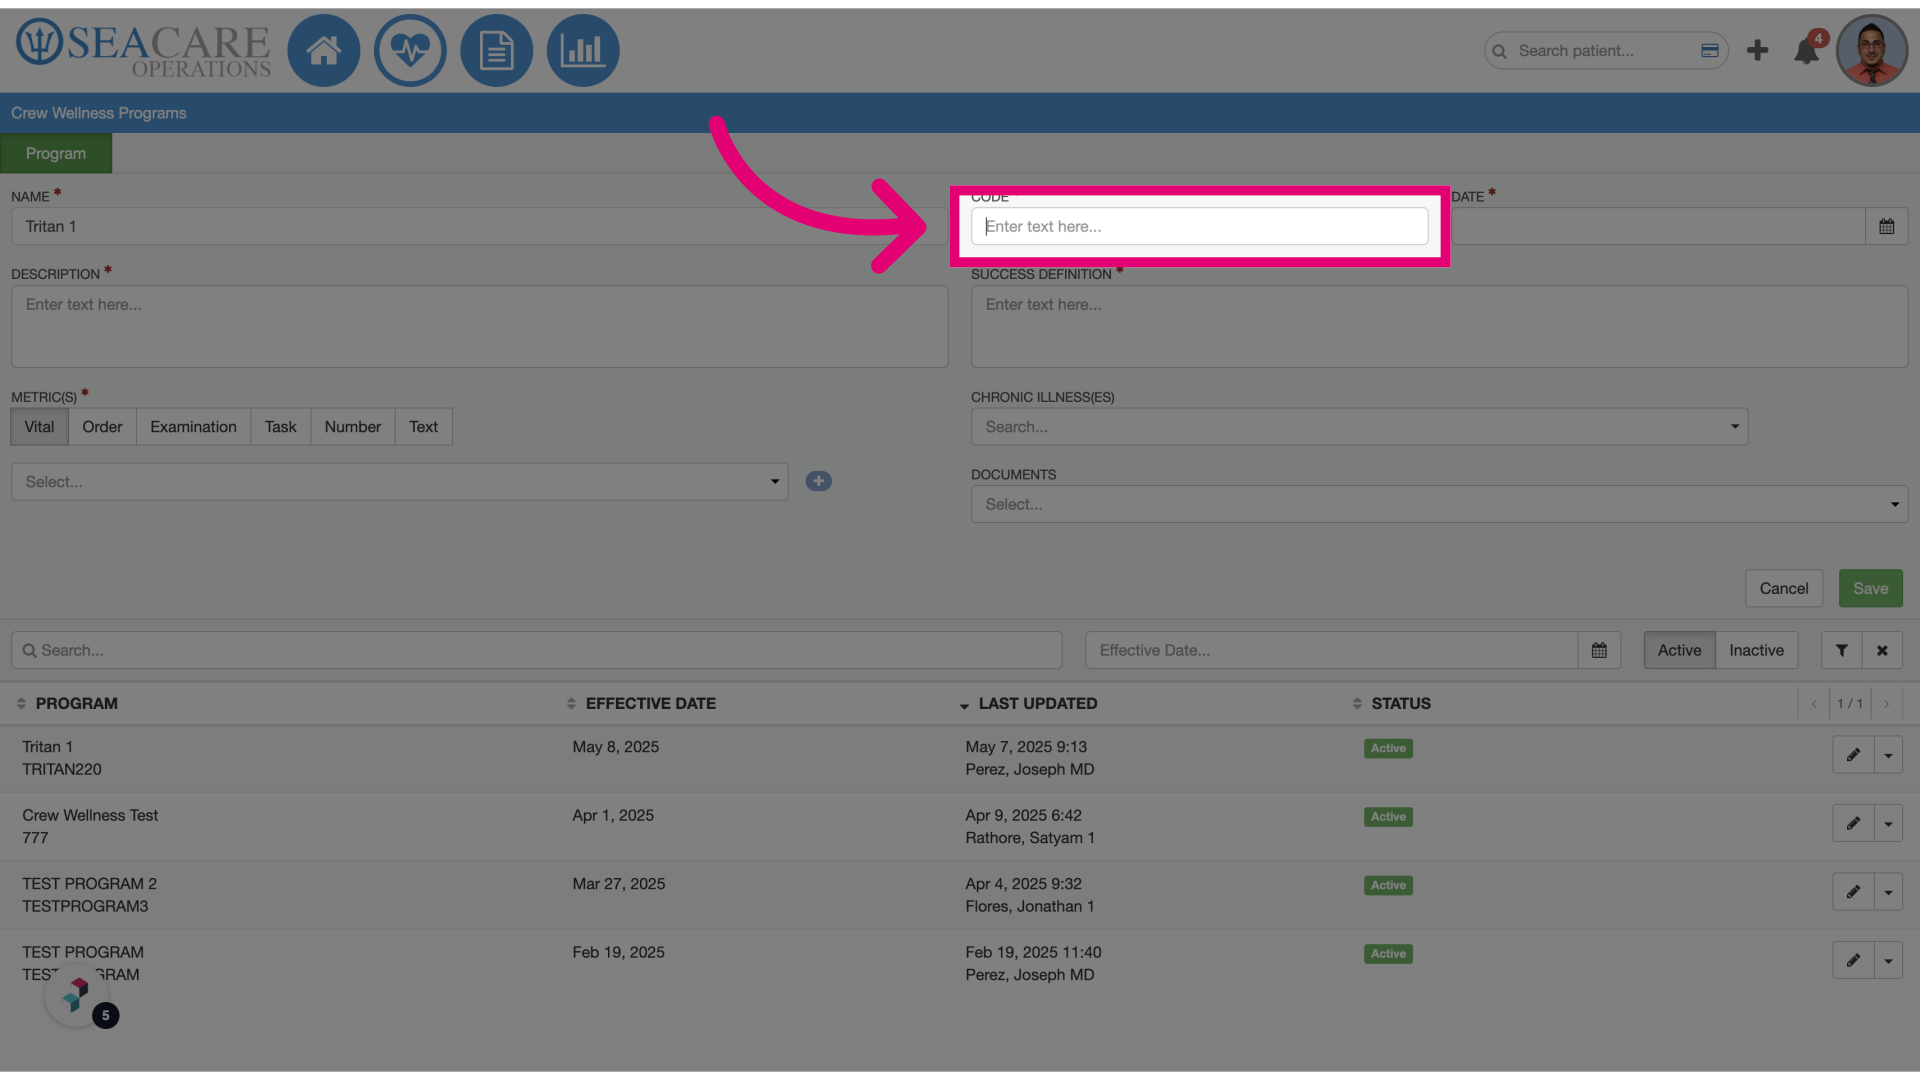The image size is (1920, 1080).
Task: Click the SeaCare Operations logo
Action: click(143, 49)
